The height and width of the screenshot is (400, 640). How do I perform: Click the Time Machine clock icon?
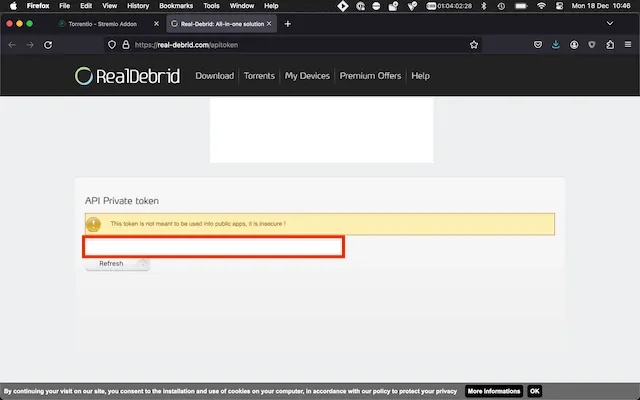[501, 6]
